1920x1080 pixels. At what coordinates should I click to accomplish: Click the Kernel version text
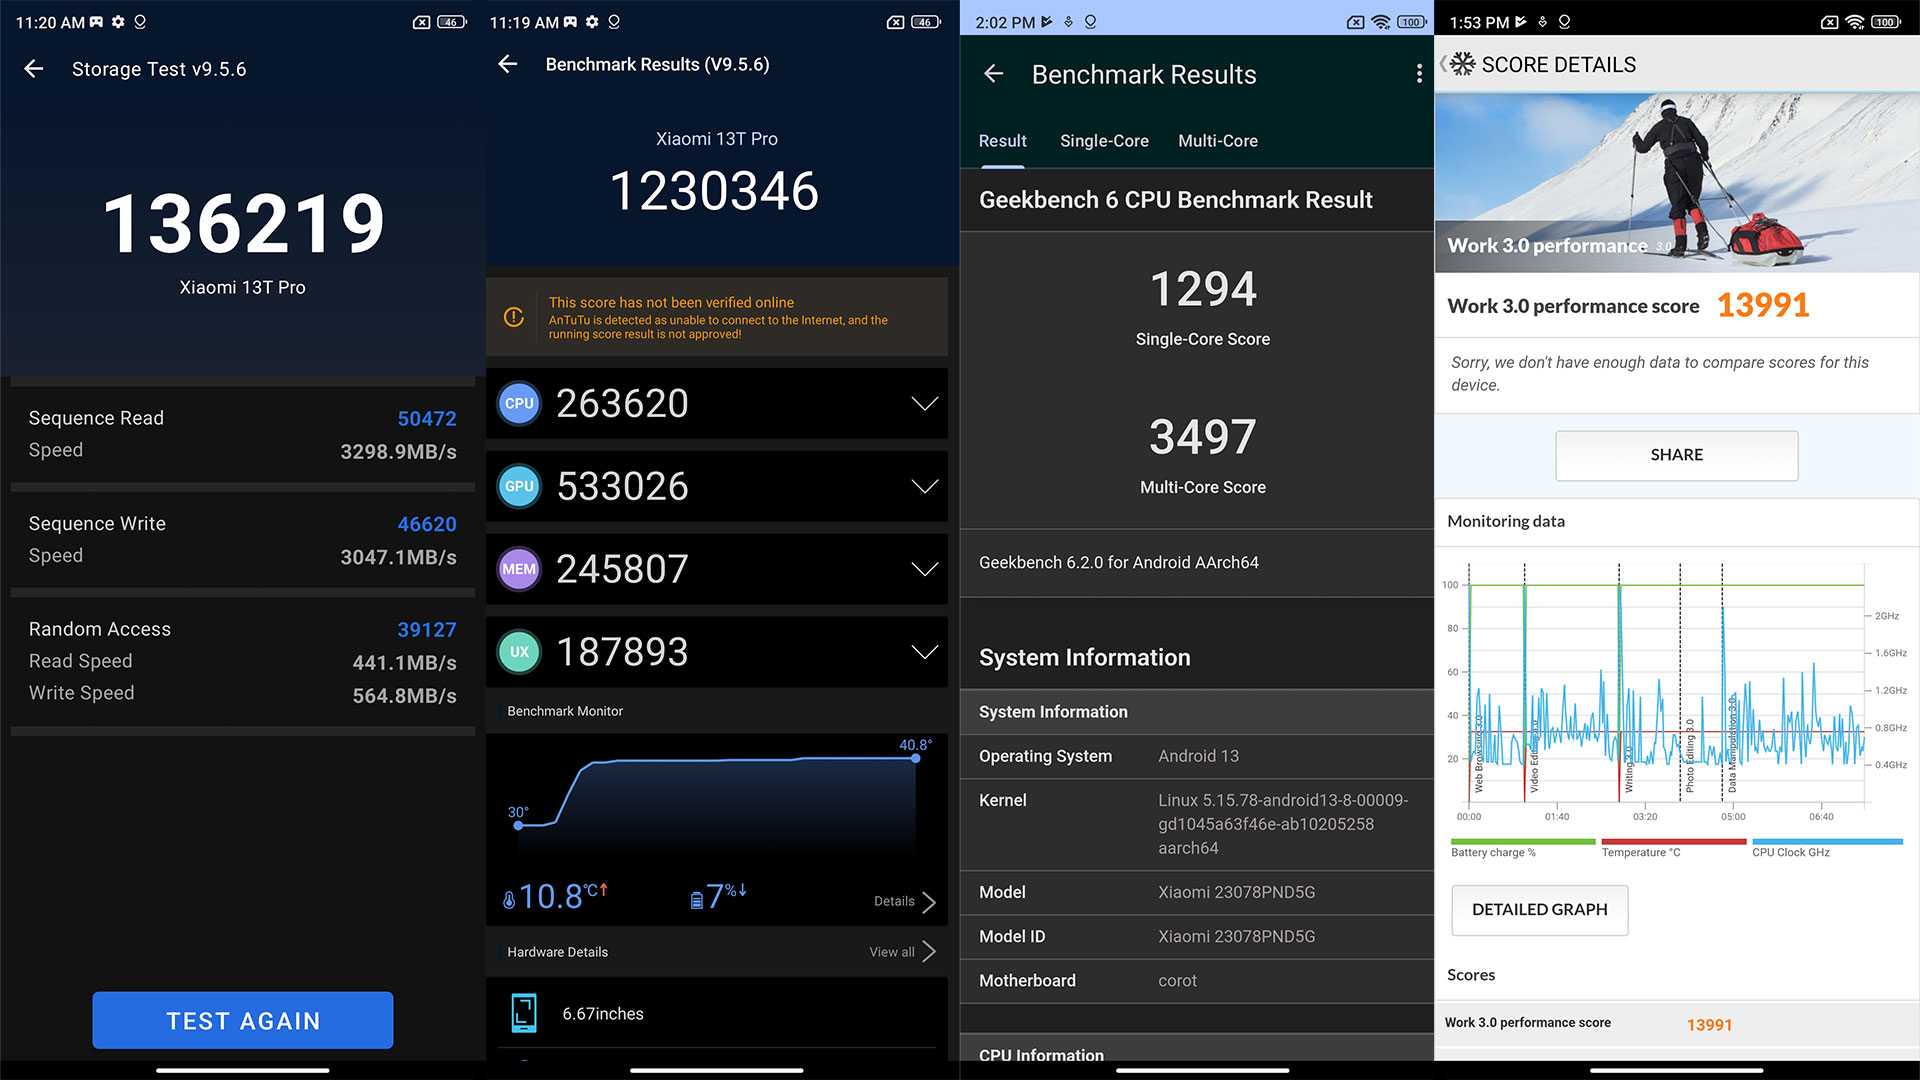(x=1283, y=824)
